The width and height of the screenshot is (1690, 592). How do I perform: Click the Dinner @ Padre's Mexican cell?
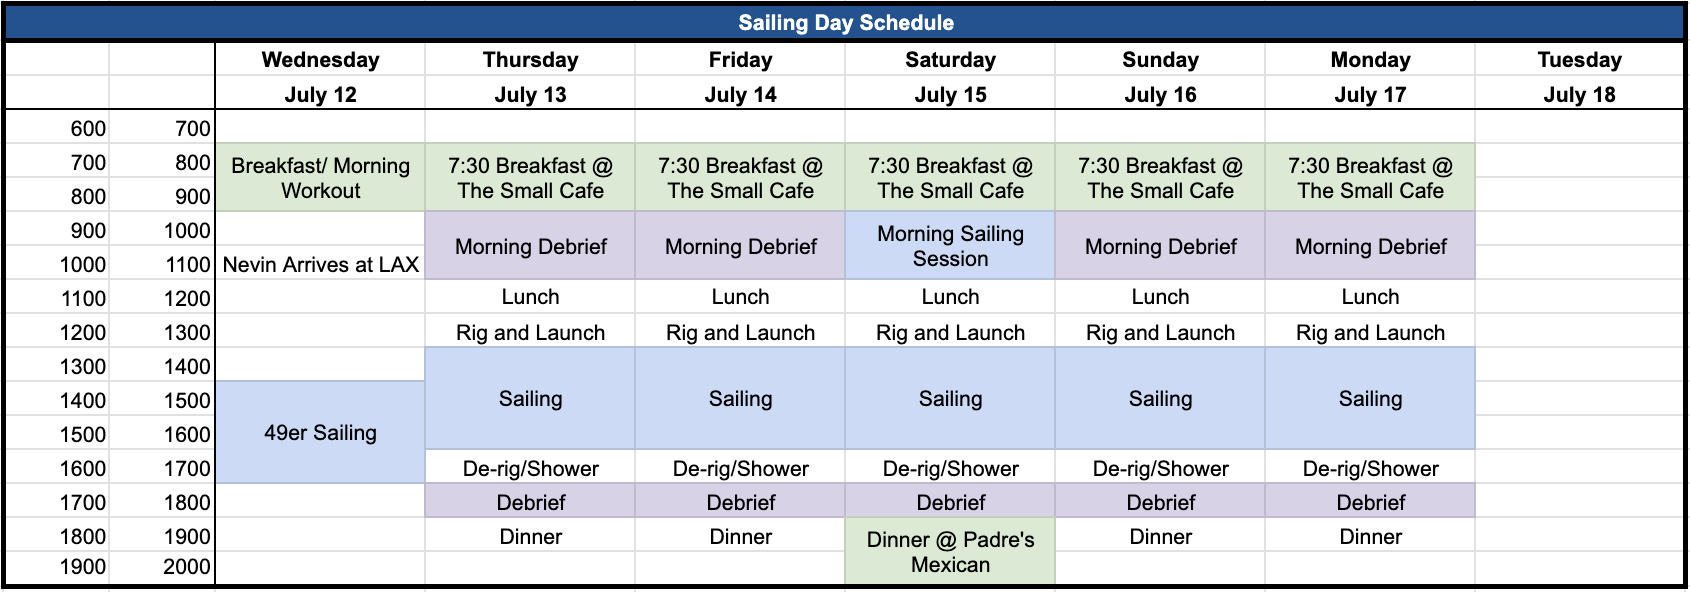[950, 552]
